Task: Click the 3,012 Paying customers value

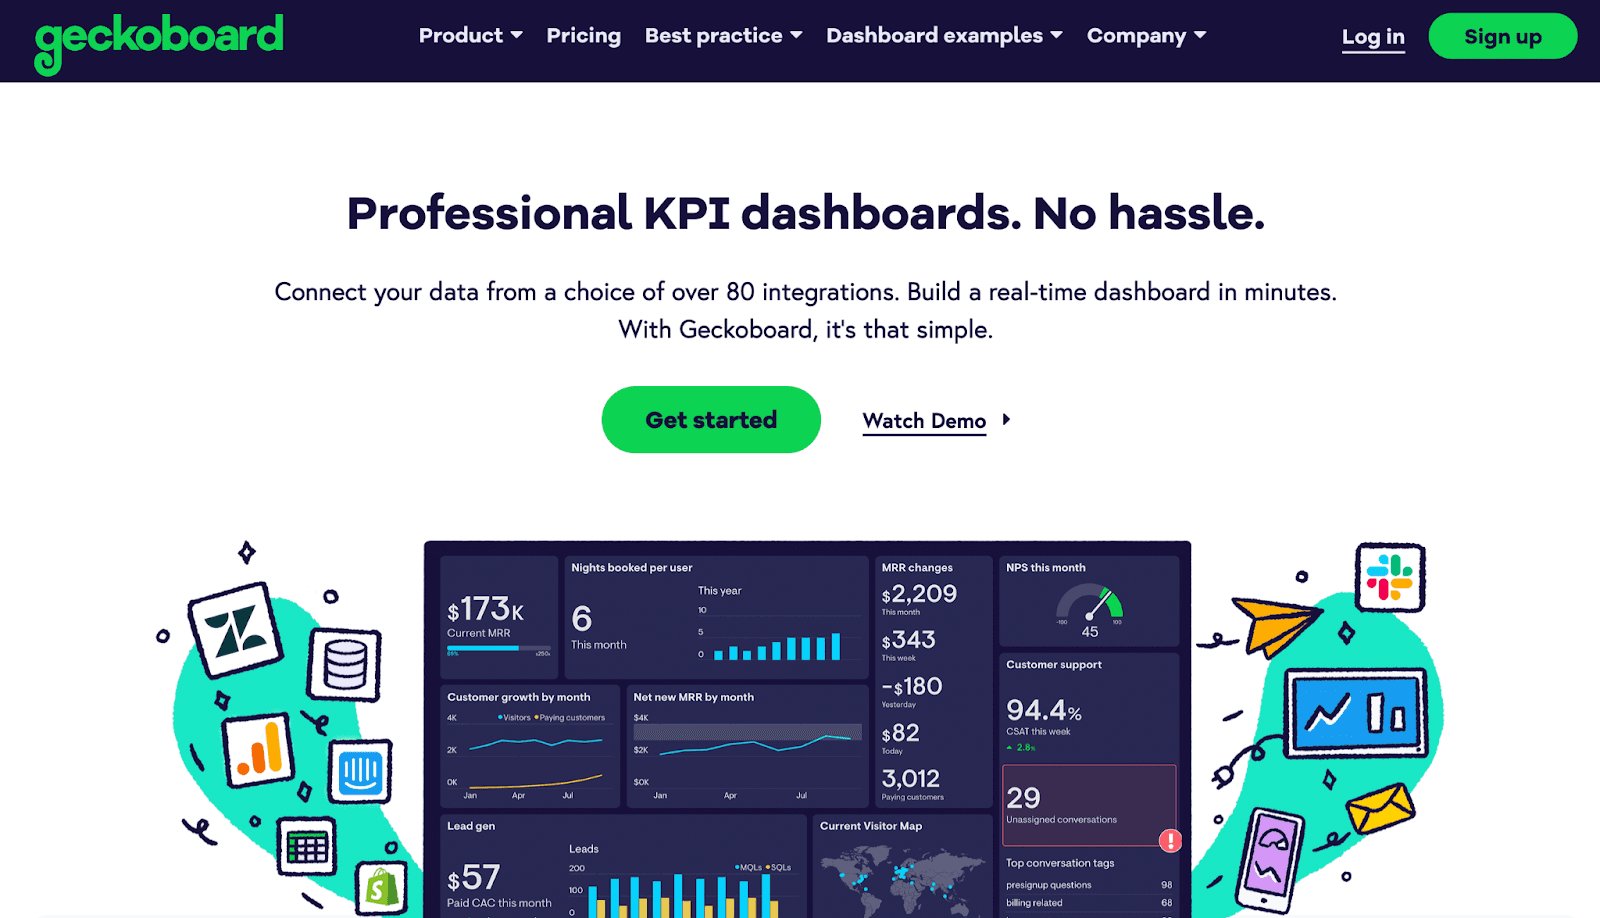Action: click(x=911, y=778)
